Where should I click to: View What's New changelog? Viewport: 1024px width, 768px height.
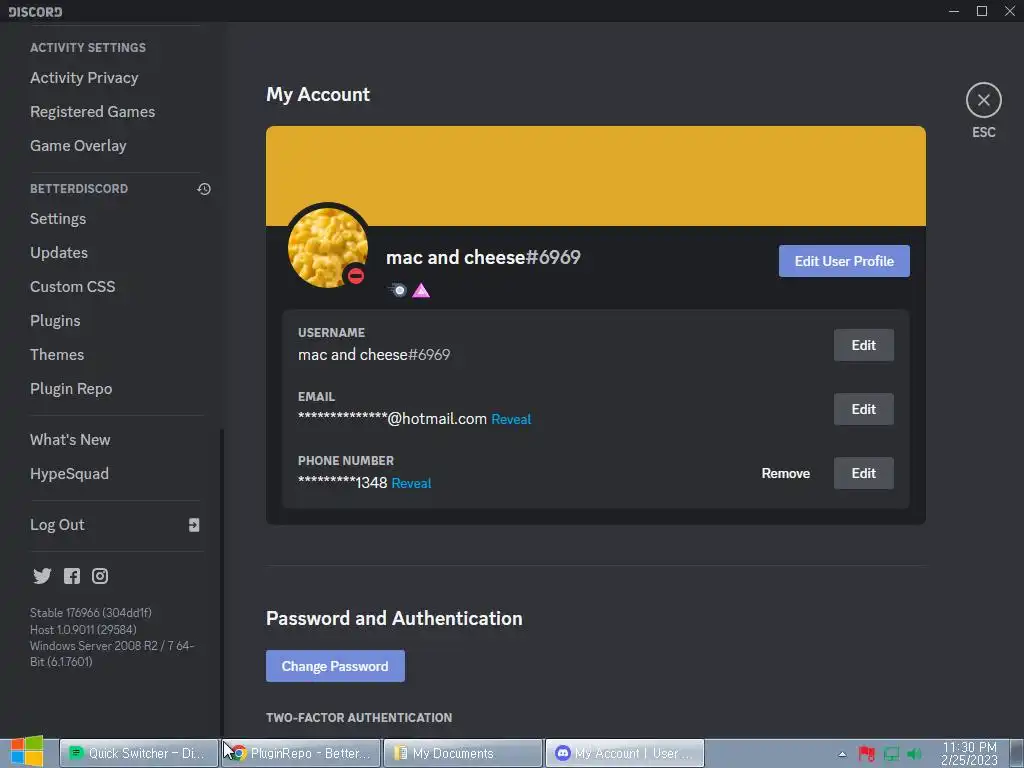point(70,440)
